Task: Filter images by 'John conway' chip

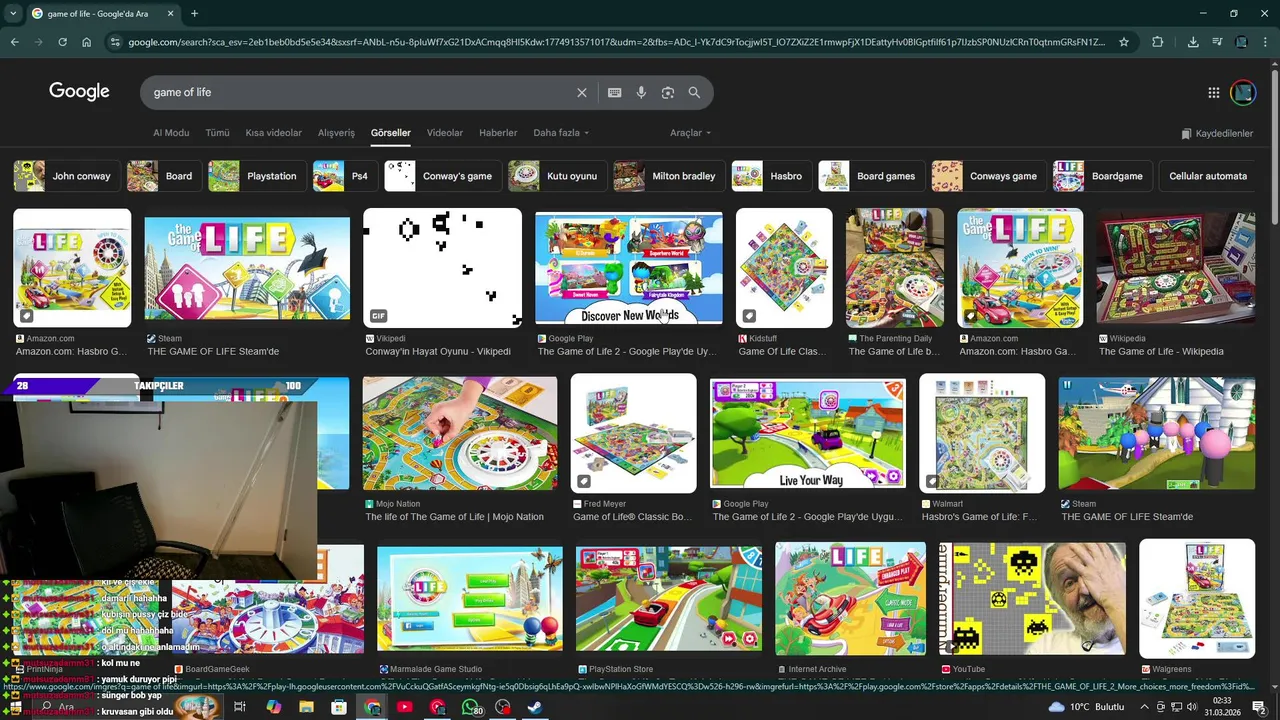Action: pos(67,176)
